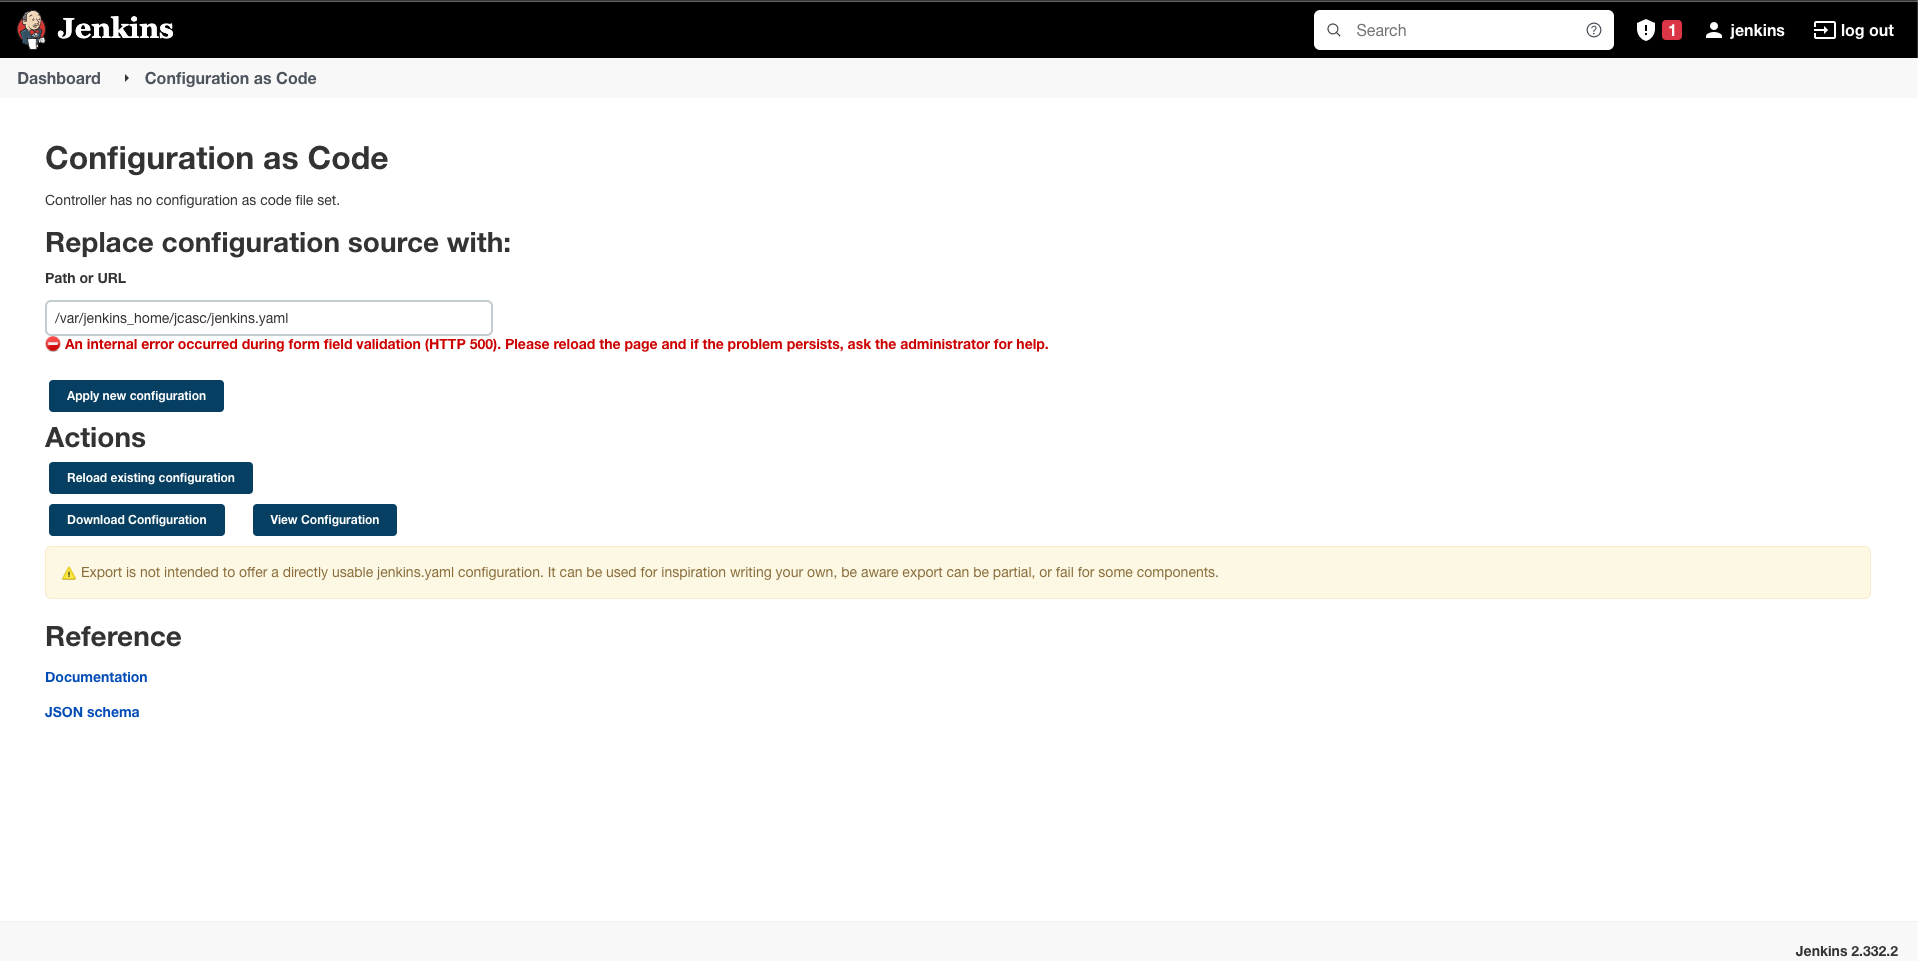The height and width of the screenshot is (961, 1918).
Task: Click the warning triangle in the export notice
Action: [69, 572]
